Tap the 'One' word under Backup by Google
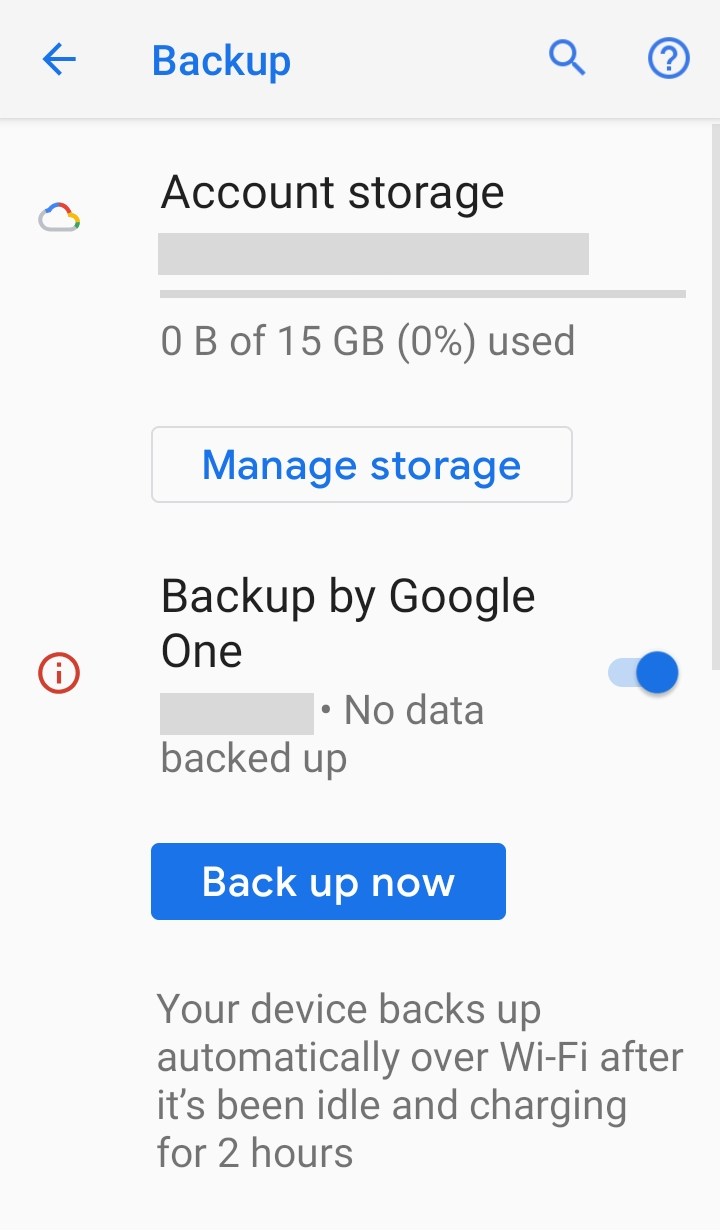 (202, 652)
